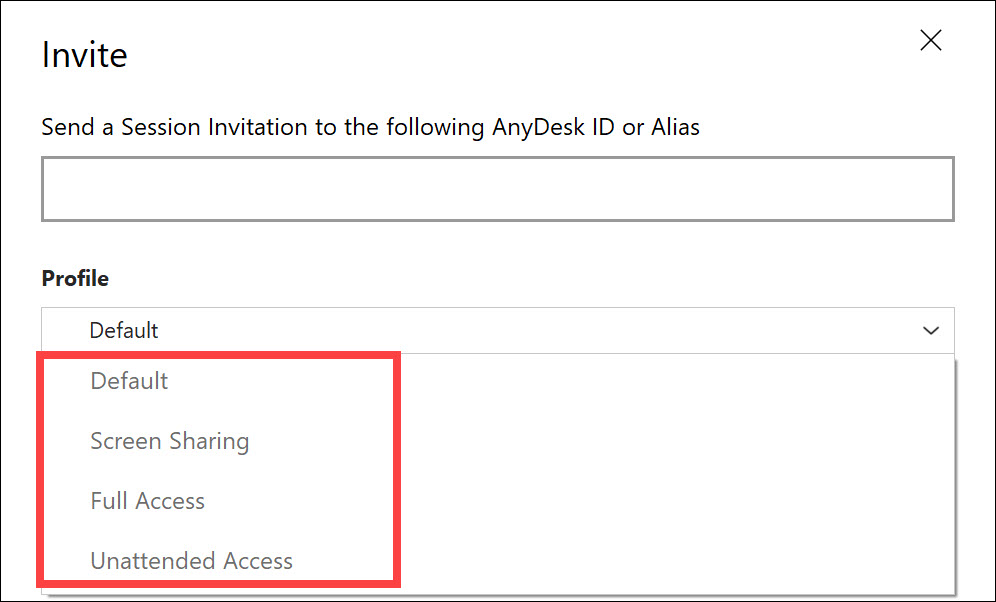
Task: Switch the session profile to Full Access
Action: (x=147, y=501)
